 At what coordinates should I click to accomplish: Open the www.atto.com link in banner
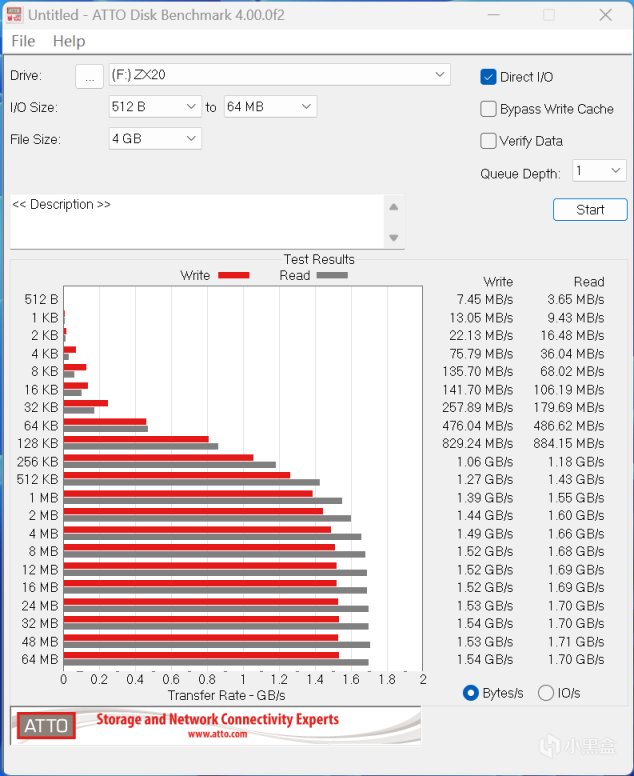(x=217, y=734)
